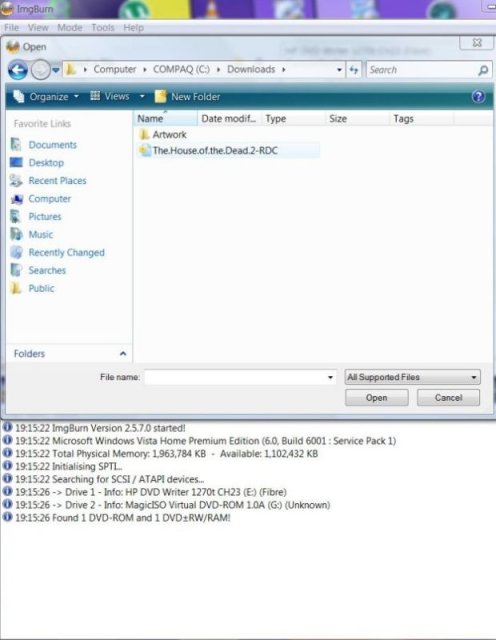Viewport: 496px width, 640px height.
Task: Open Recent Places favorite link
Action: click(48, 180)
